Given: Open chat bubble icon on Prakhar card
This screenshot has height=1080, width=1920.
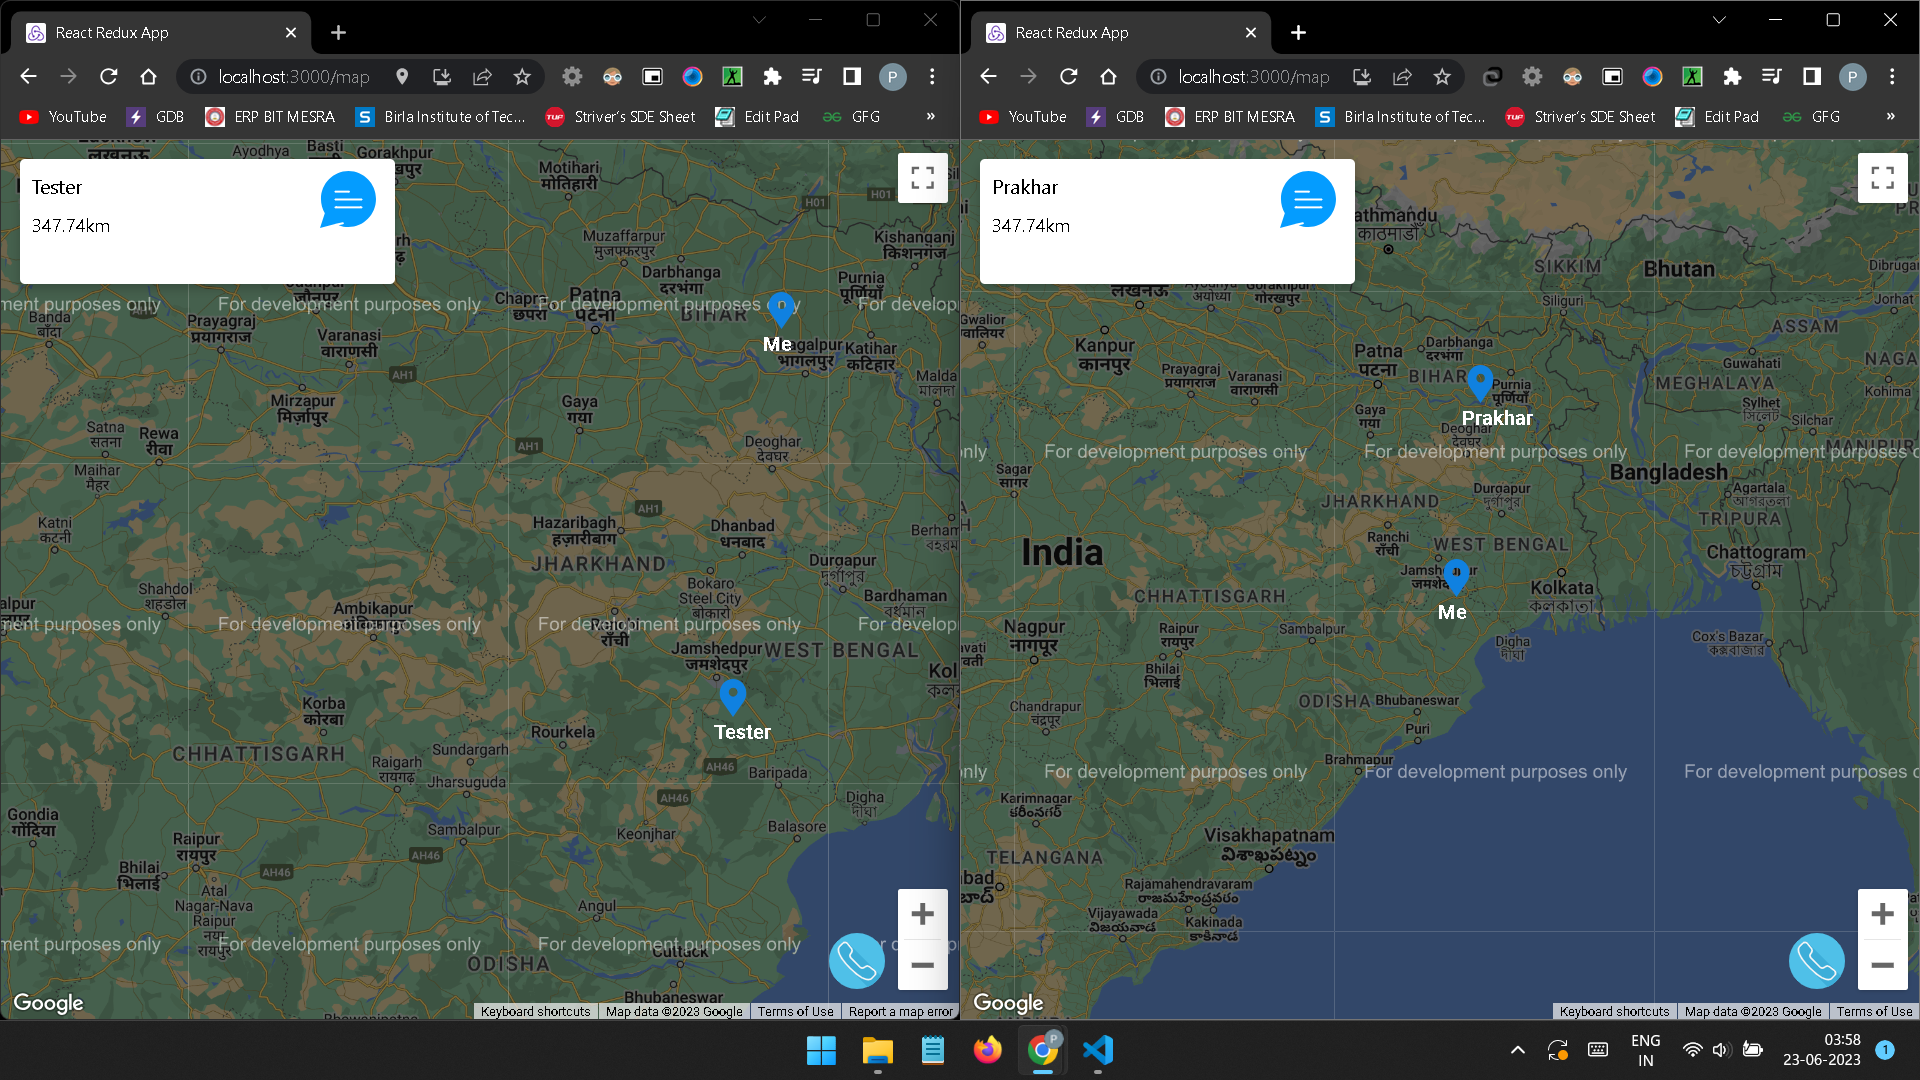Looking at the screenshot, I should tap(1307, 200).
